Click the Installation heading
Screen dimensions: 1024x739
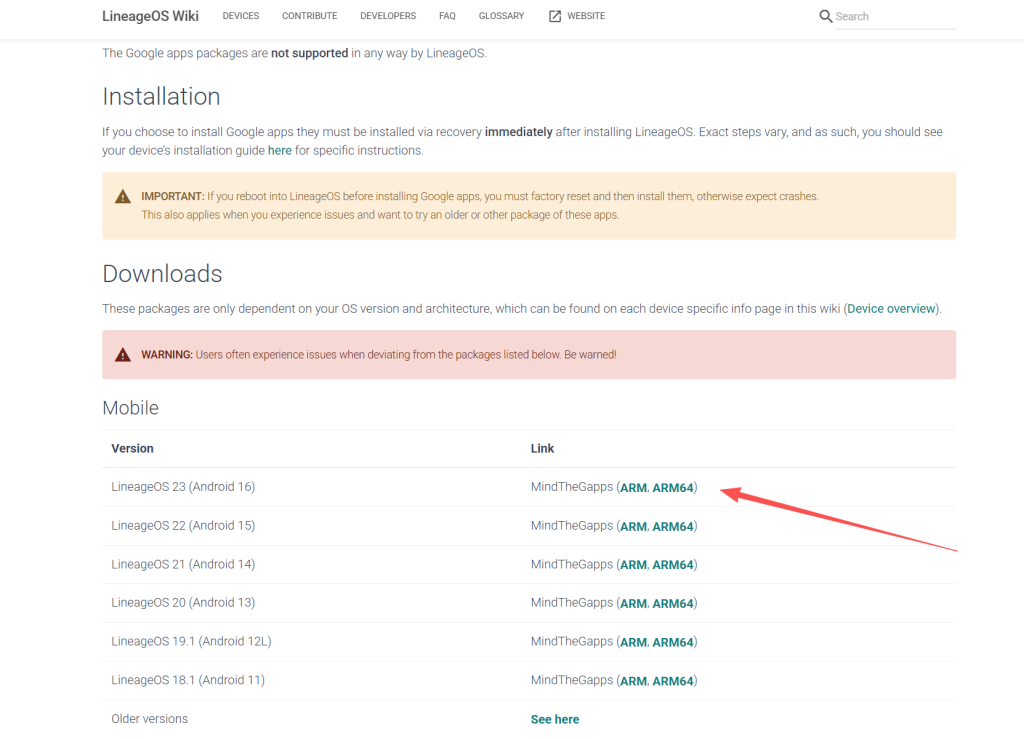[161, 97]
